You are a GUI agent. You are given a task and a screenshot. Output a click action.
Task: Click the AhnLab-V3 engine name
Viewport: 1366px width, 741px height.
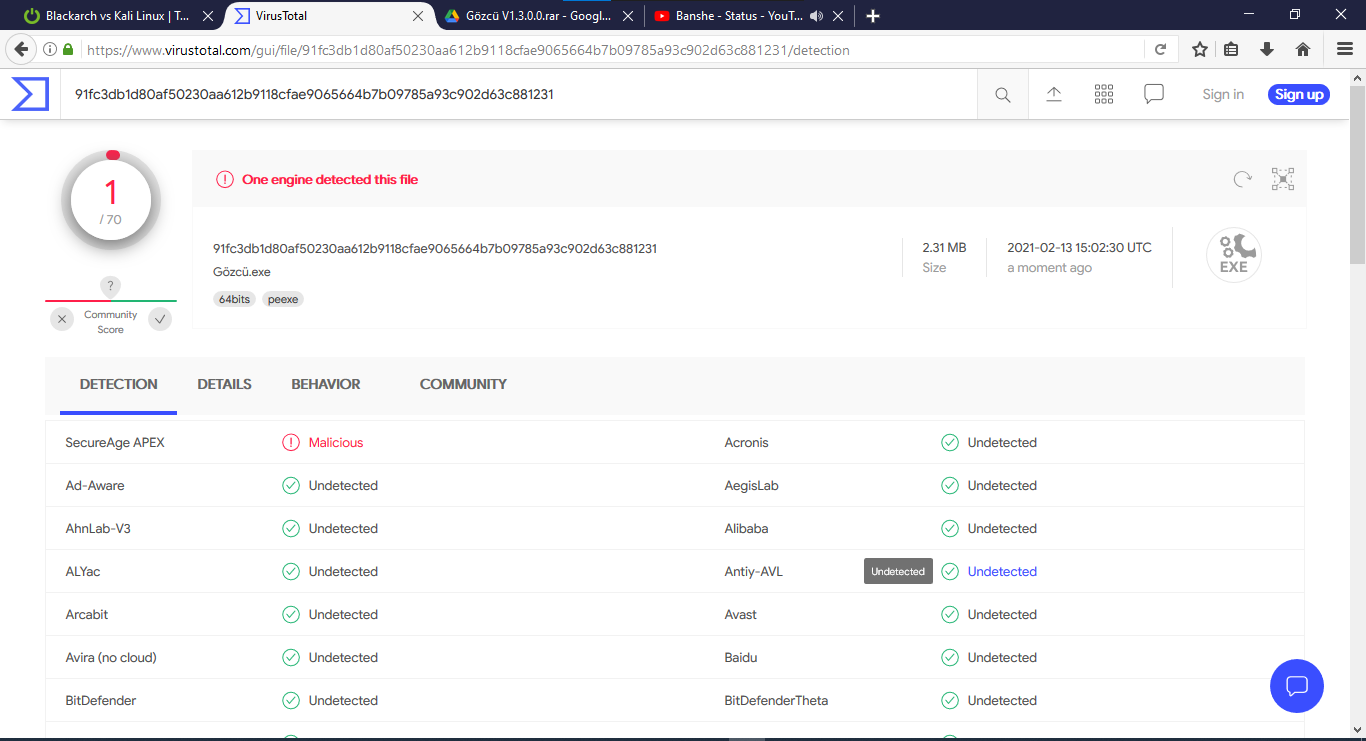point(98,528)
